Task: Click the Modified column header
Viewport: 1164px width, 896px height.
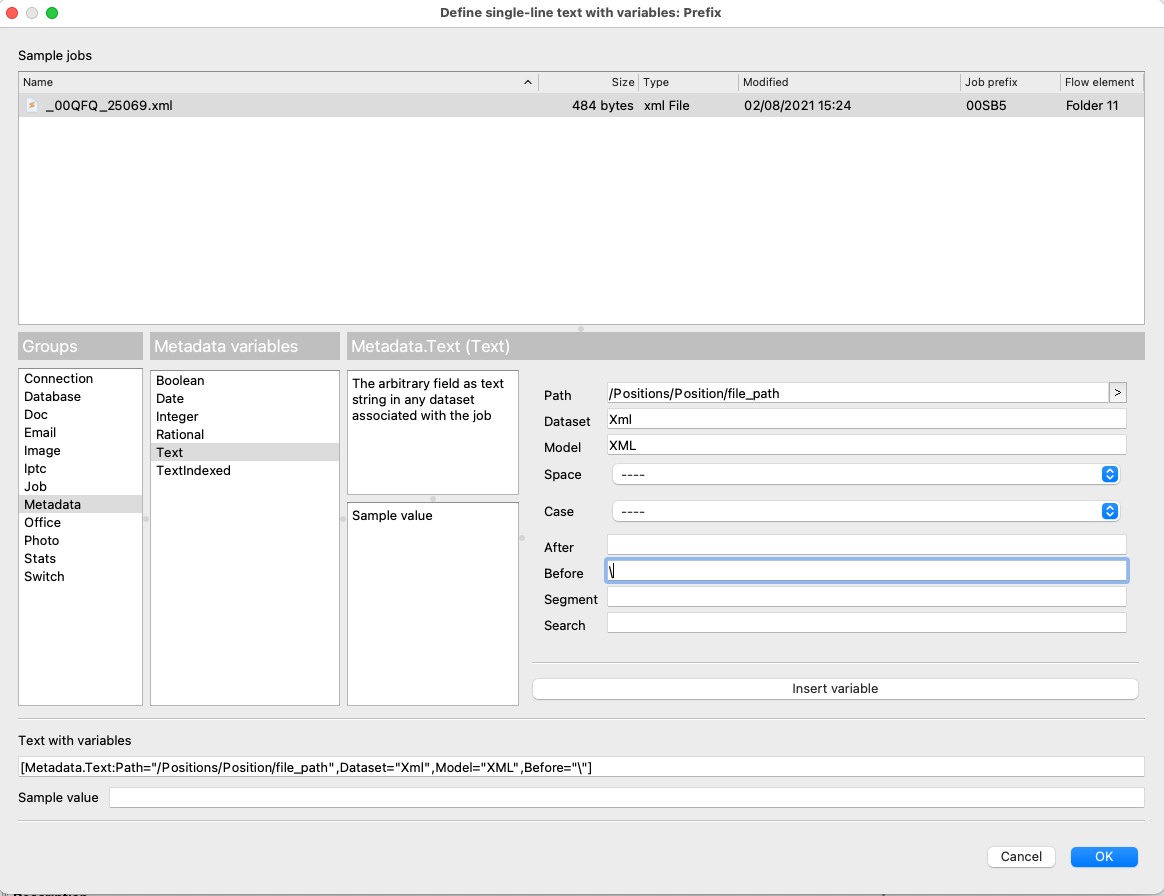Action: point(848,82)
